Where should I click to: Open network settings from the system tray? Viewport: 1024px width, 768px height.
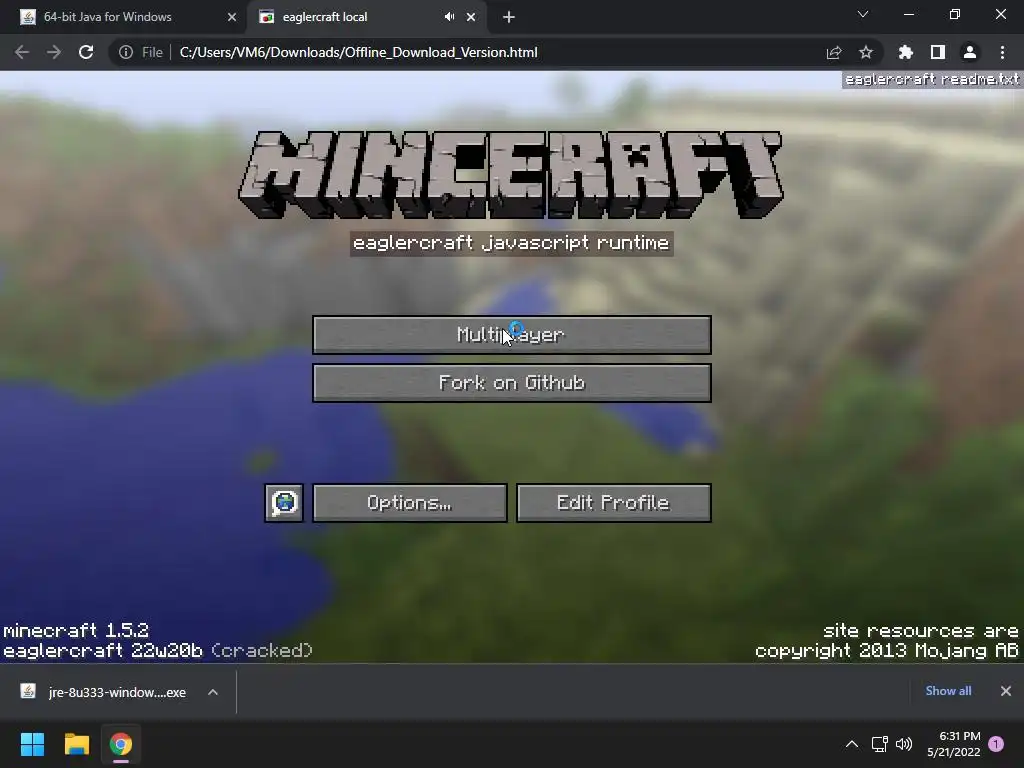pyautogui.click(x=880, y=744)
